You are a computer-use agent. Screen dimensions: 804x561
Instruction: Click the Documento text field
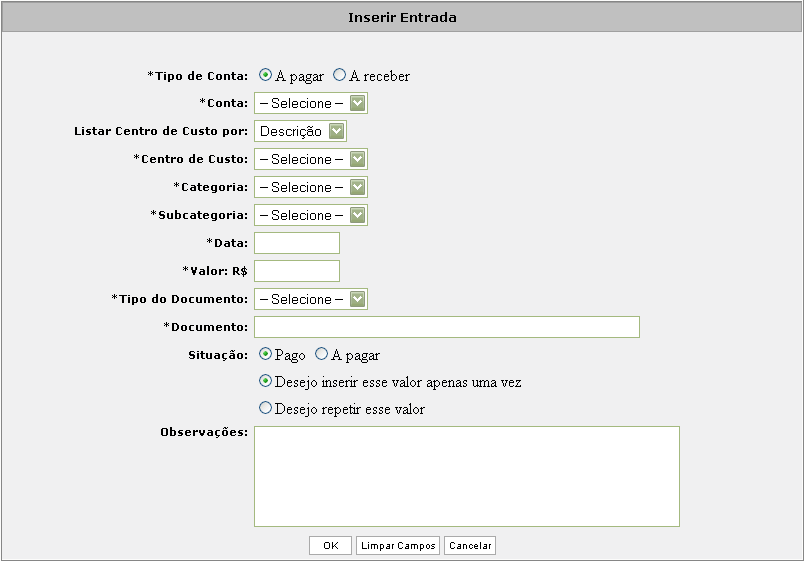[x=447, y=327]
